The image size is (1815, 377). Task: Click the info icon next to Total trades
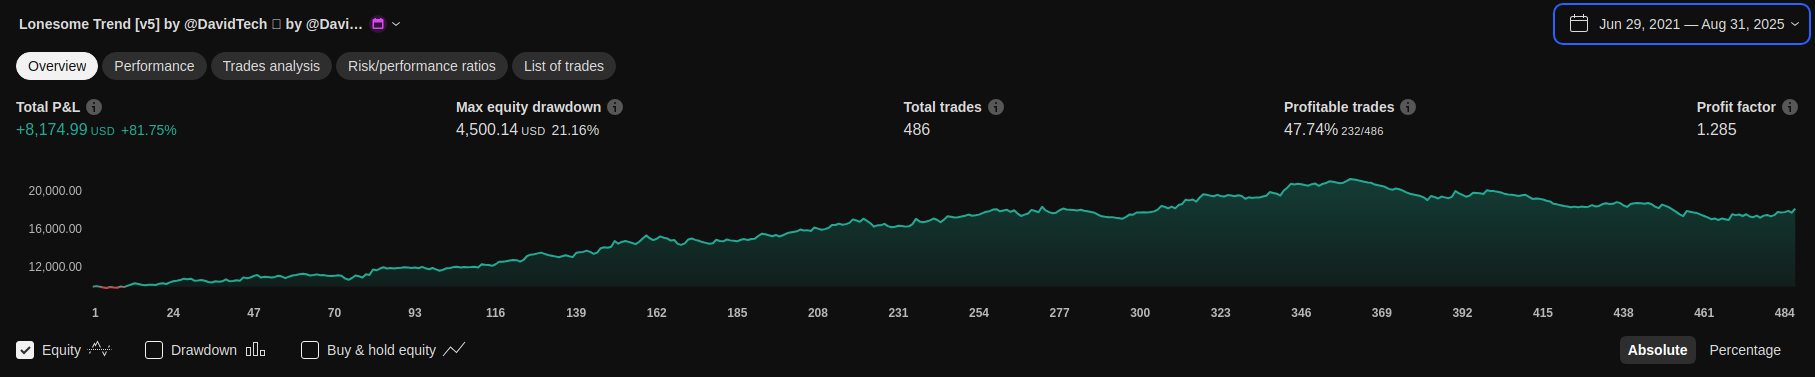[996, 107]
